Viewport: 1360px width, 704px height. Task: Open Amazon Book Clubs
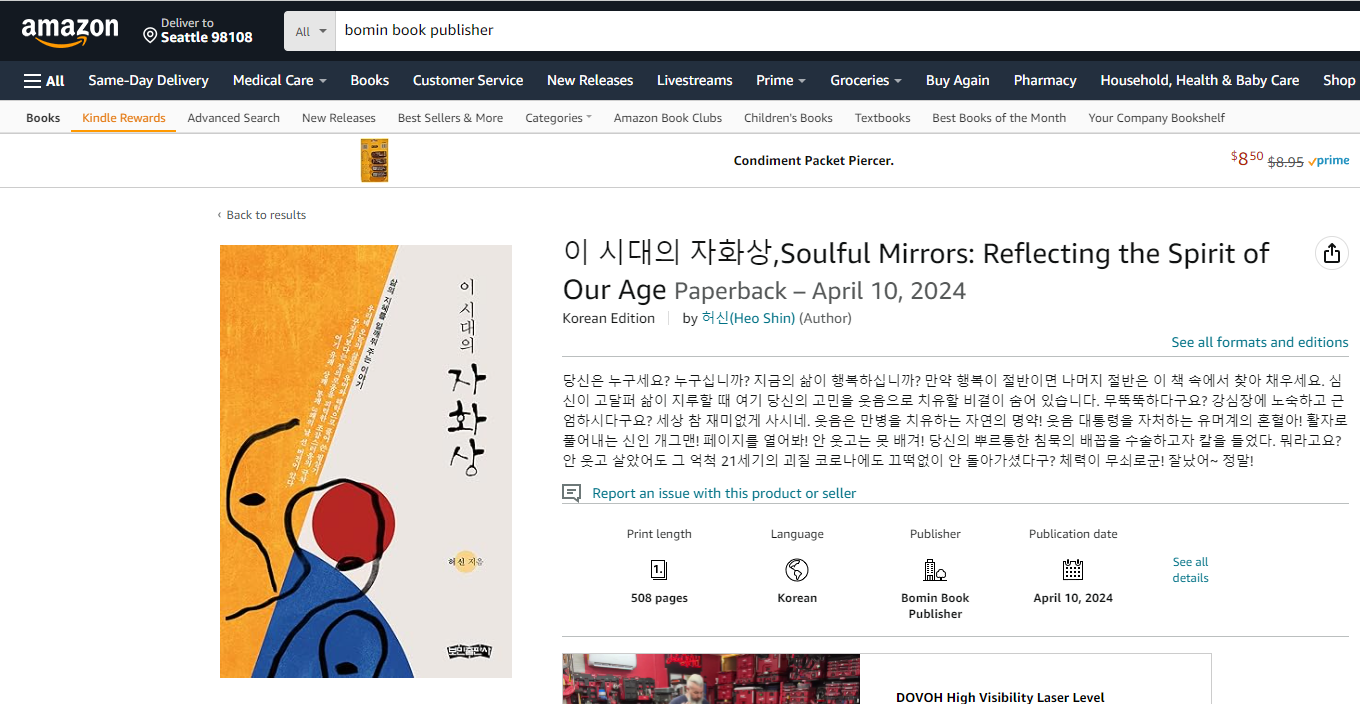coord(668,118)
